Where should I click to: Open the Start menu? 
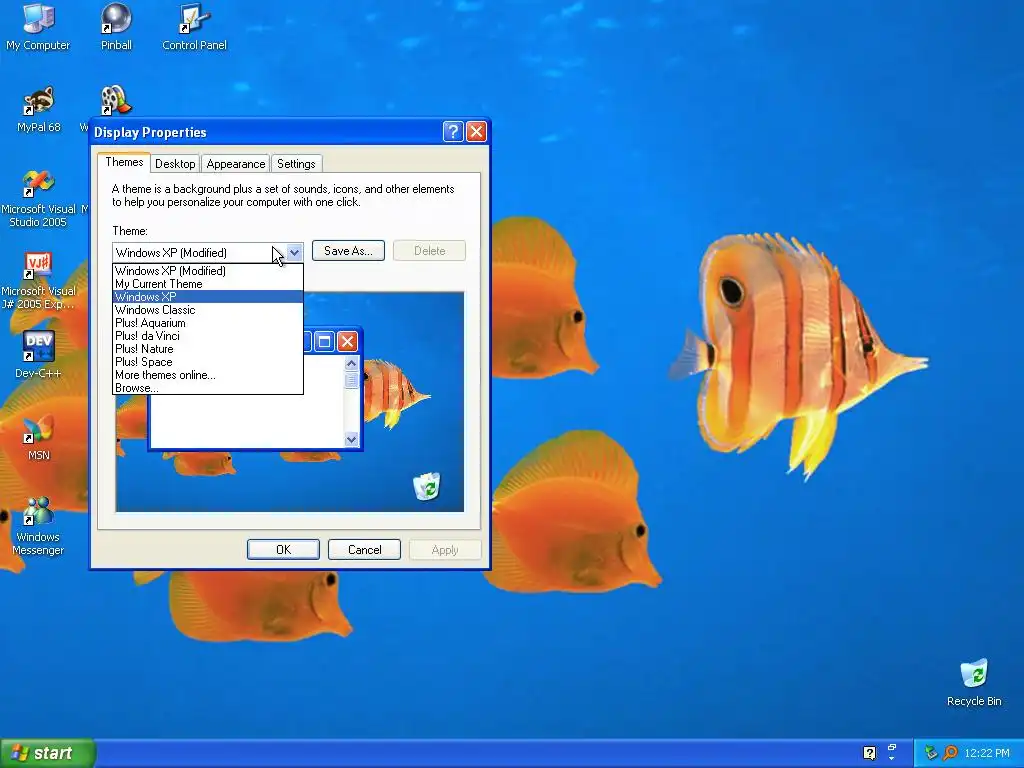48,753
